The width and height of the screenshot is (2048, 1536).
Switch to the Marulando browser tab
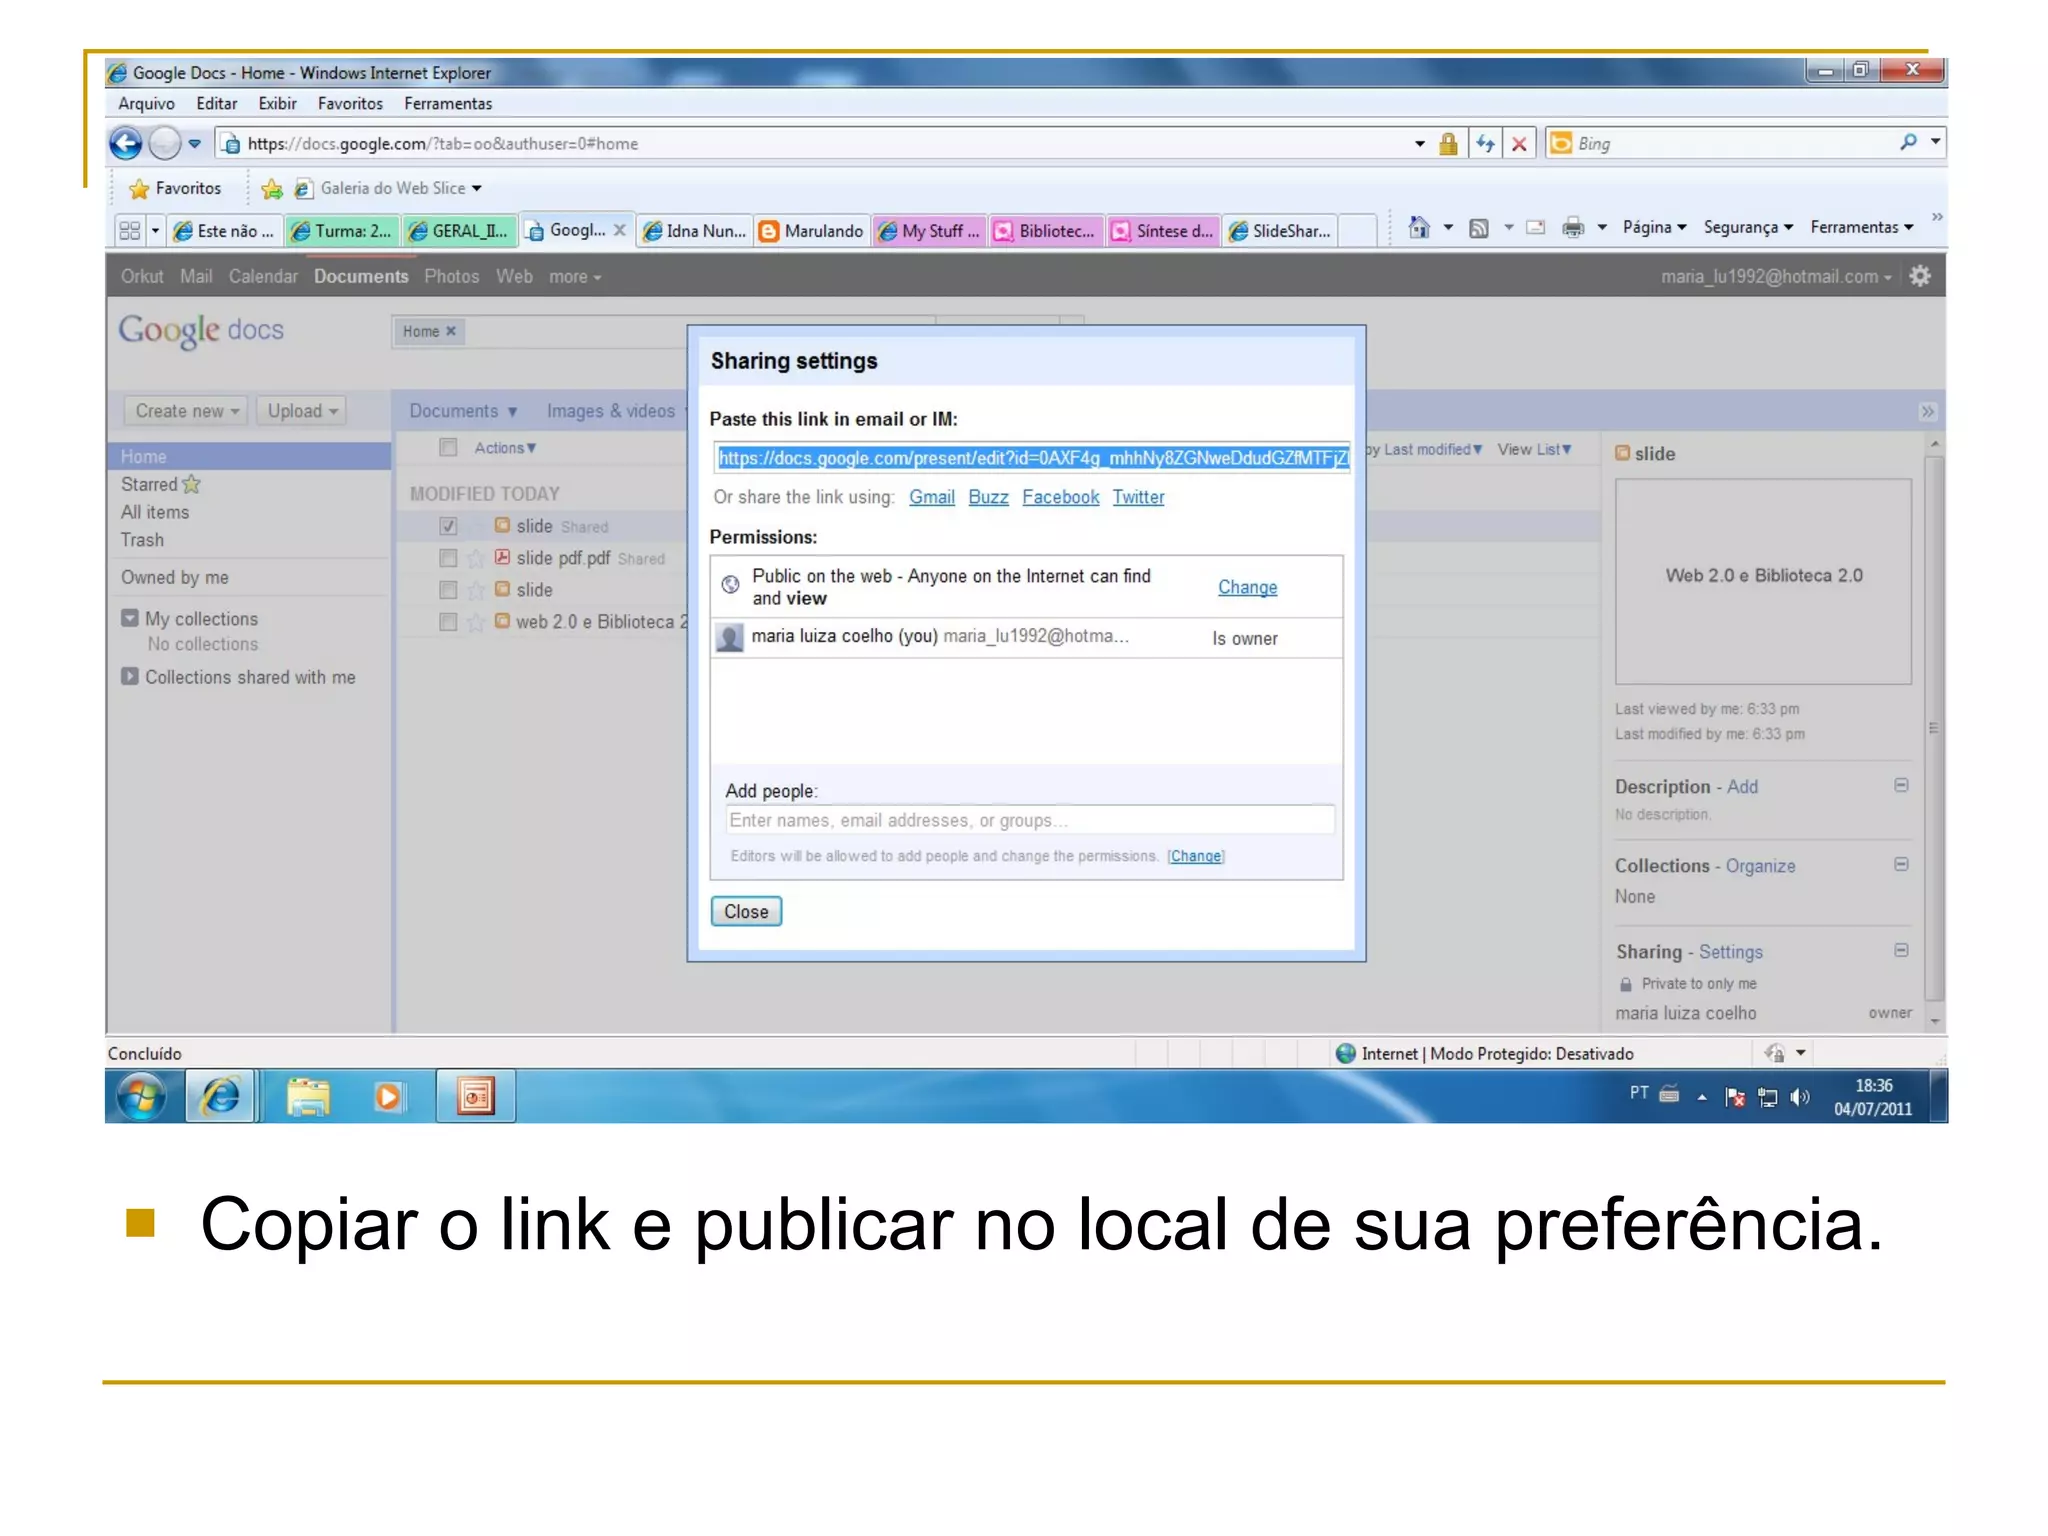[x=812, y=231]
